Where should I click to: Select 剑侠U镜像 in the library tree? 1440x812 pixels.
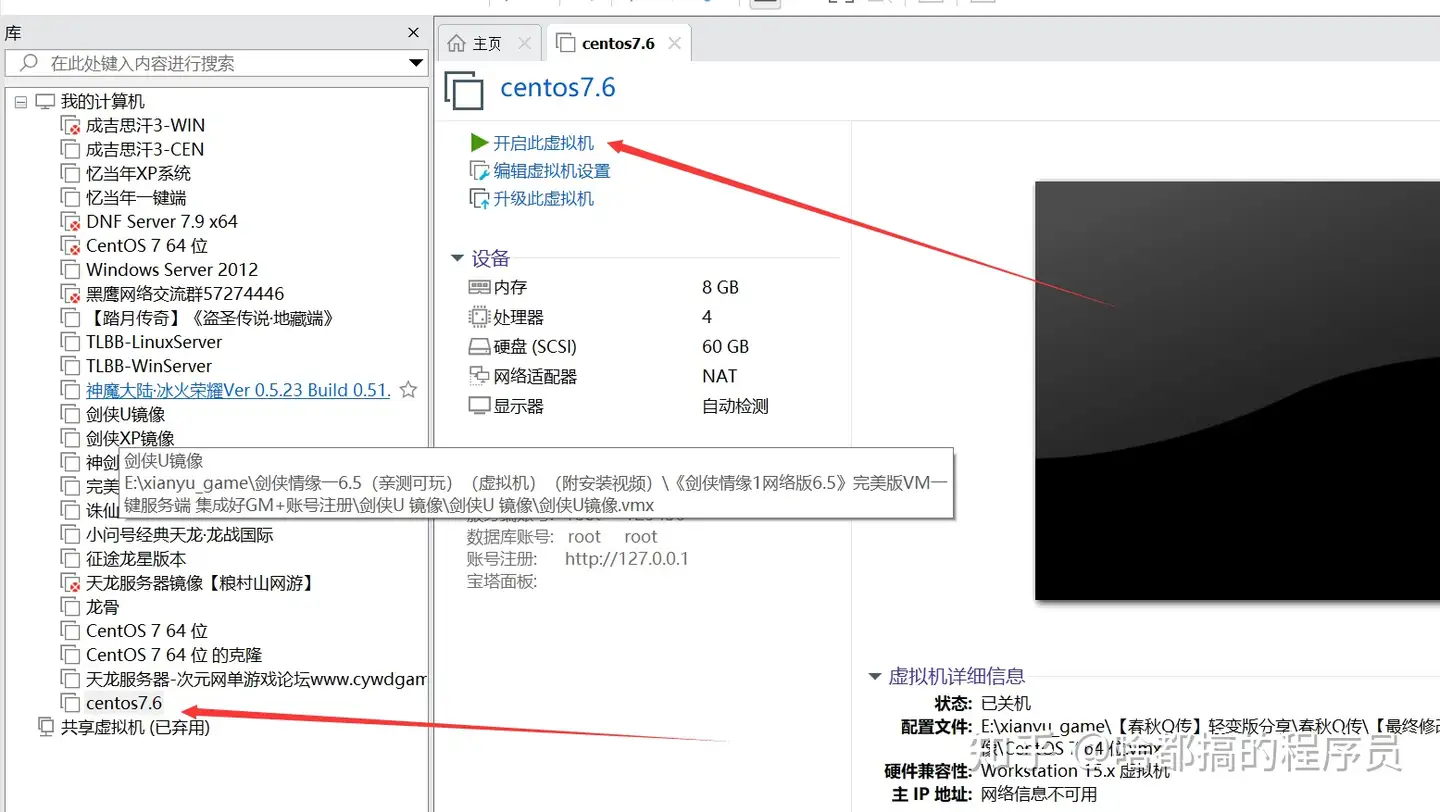pyautogui.click(x=126, y=414)
